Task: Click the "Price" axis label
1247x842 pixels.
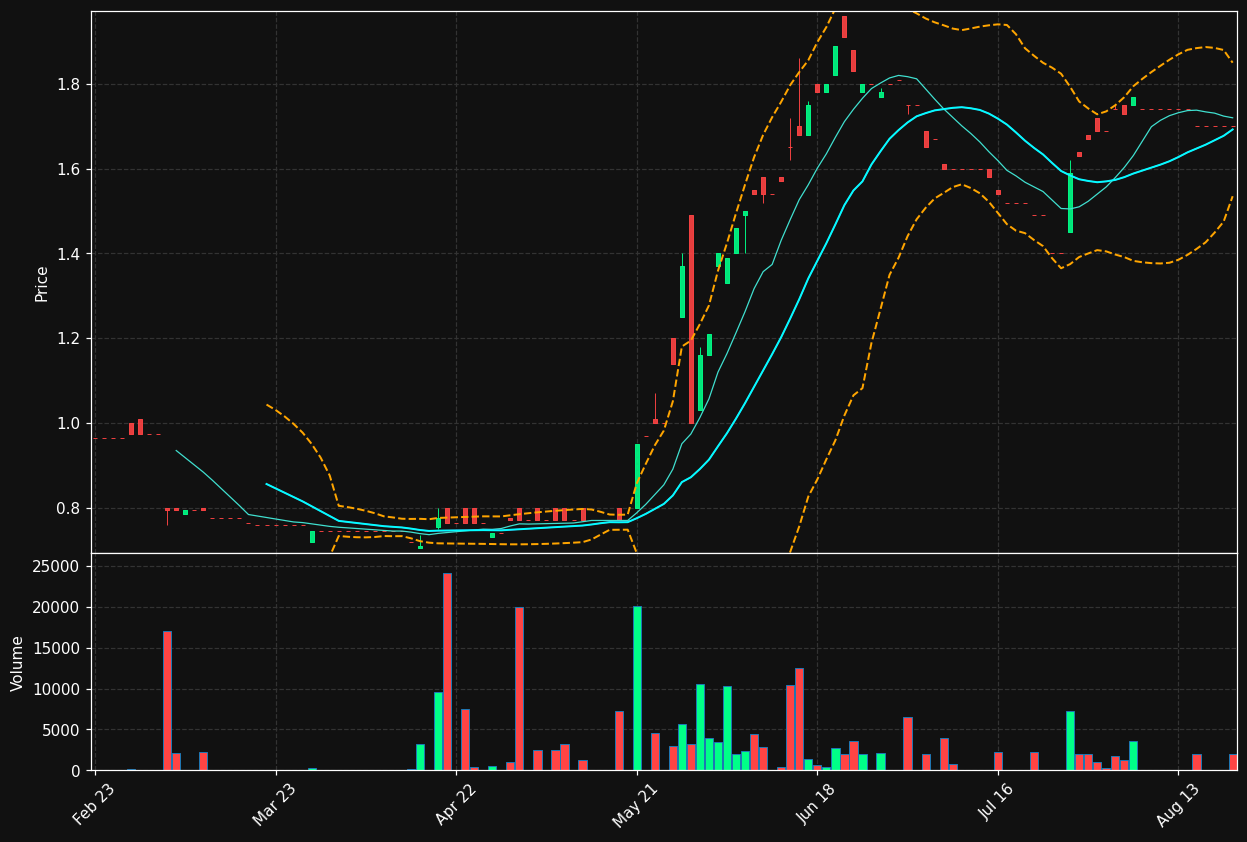Action: coord(42,283)
